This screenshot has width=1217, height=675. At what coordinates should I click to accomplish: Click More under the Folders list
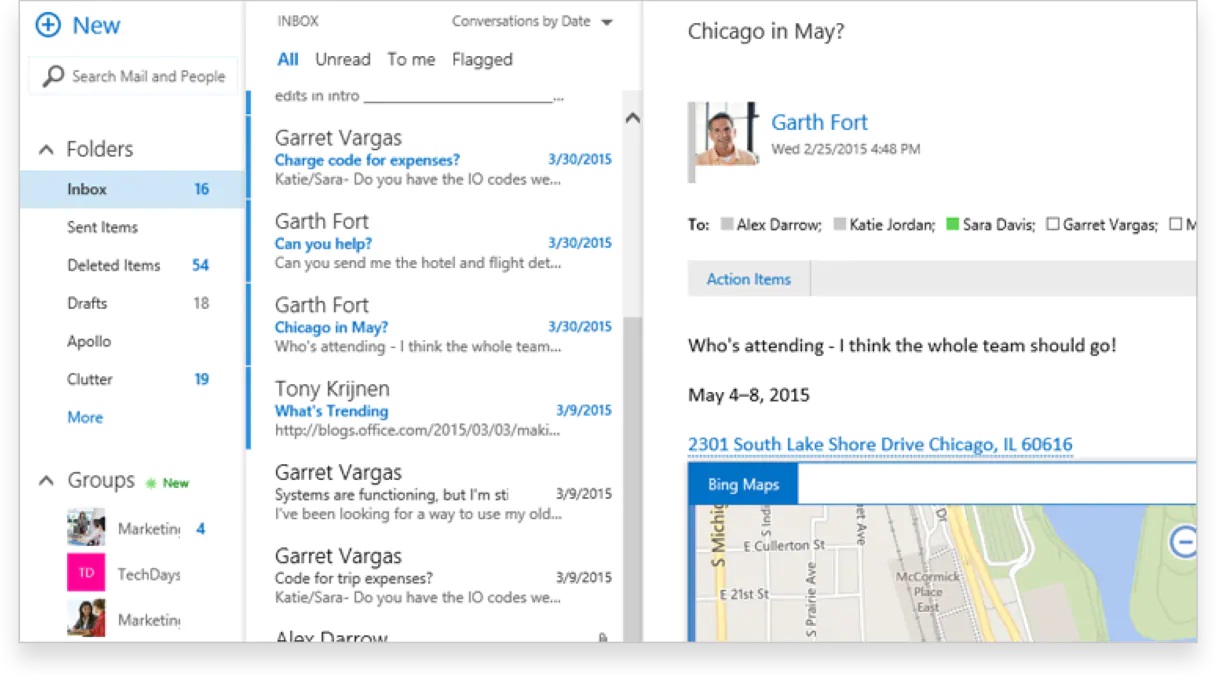pos(84,417)
